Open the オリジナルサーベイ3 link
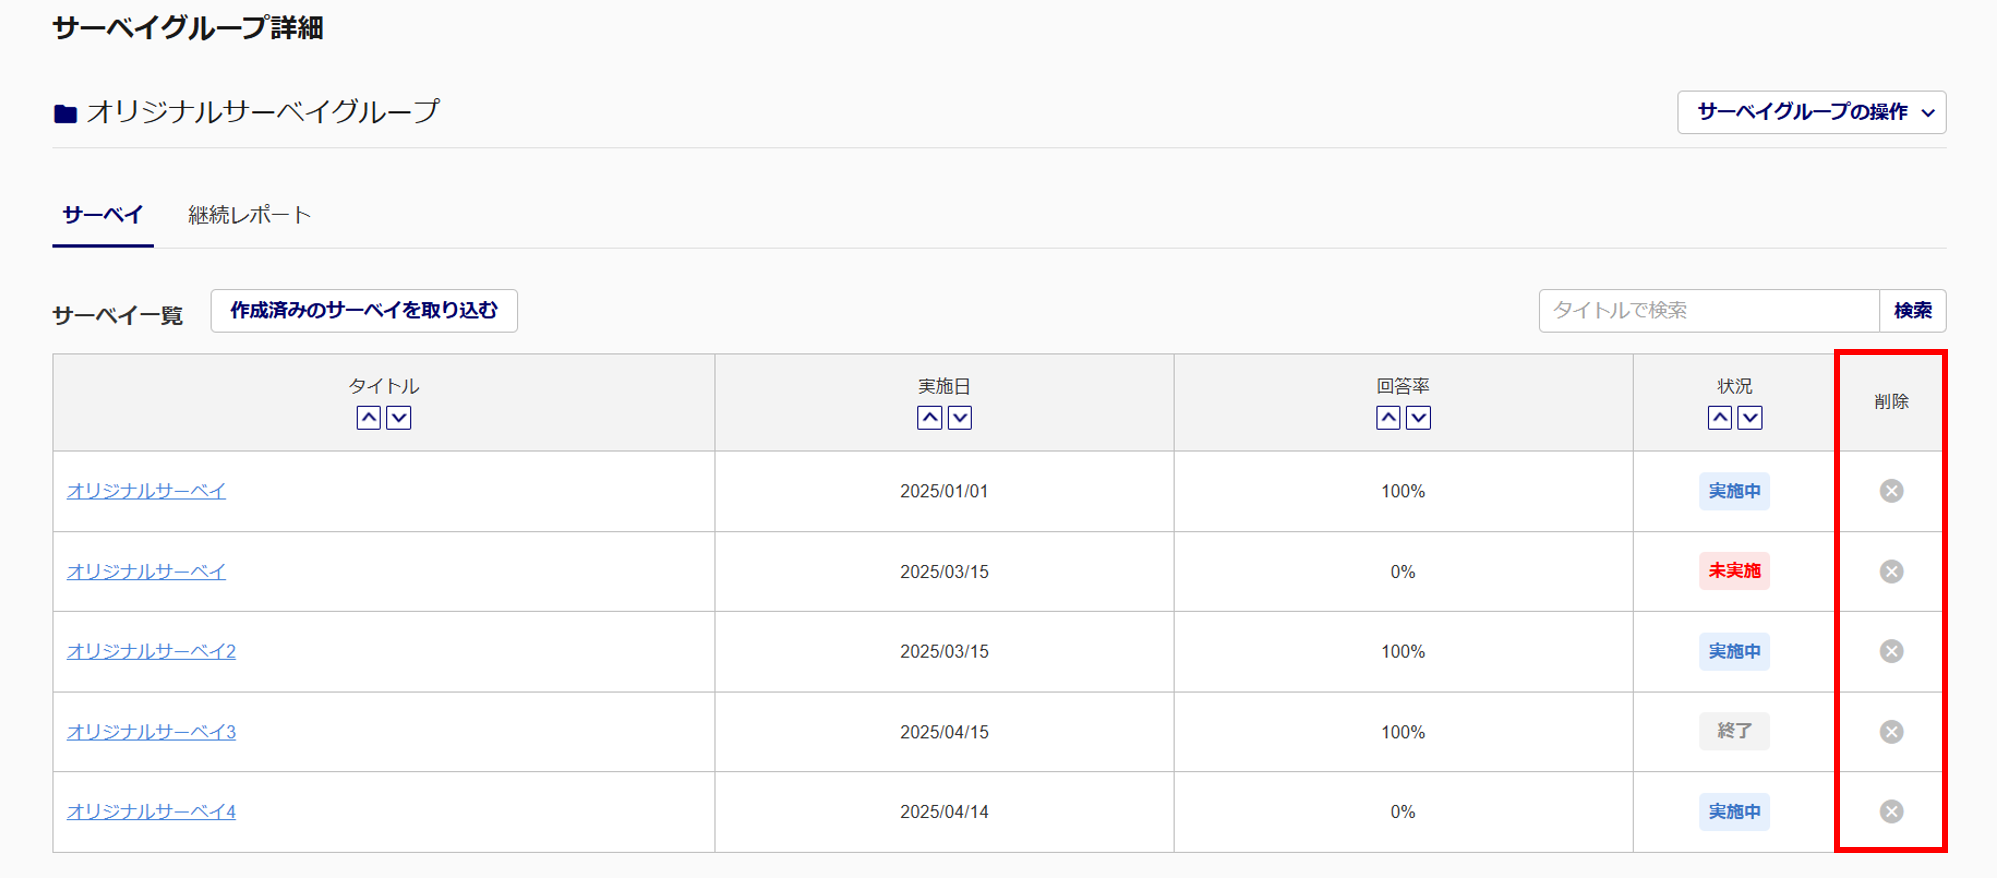The width and height of the screenshot is (1997, 878). click(x=151, y=732)
